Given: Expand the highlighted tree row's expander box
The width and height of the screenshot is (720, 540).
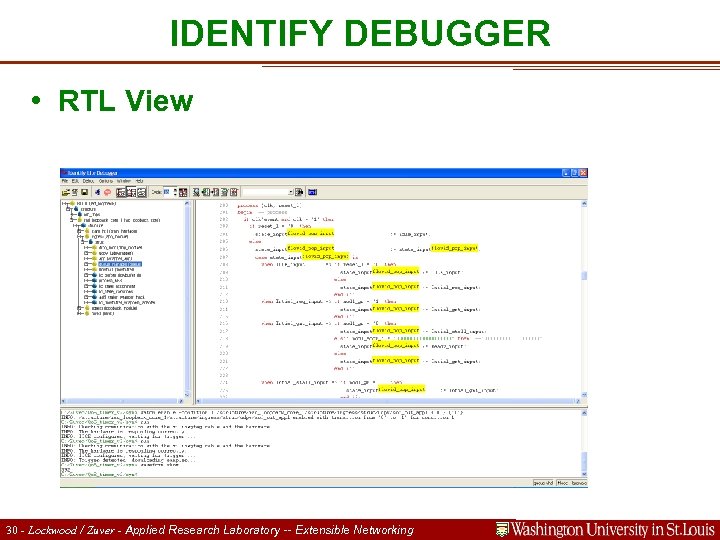Looking at the screenshot, I should tap(86, 264).
